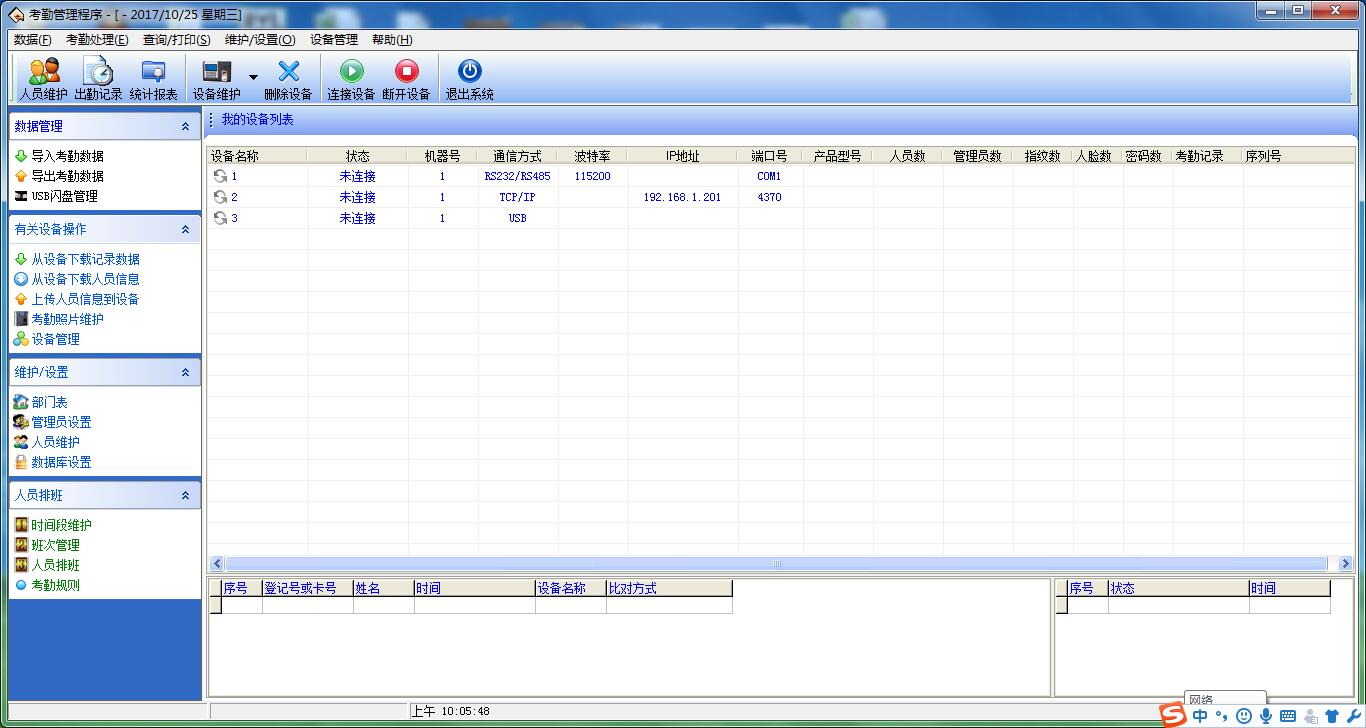Click 删除设备 blue X icon
The image size is (1366, 728).
pos(288,71)
